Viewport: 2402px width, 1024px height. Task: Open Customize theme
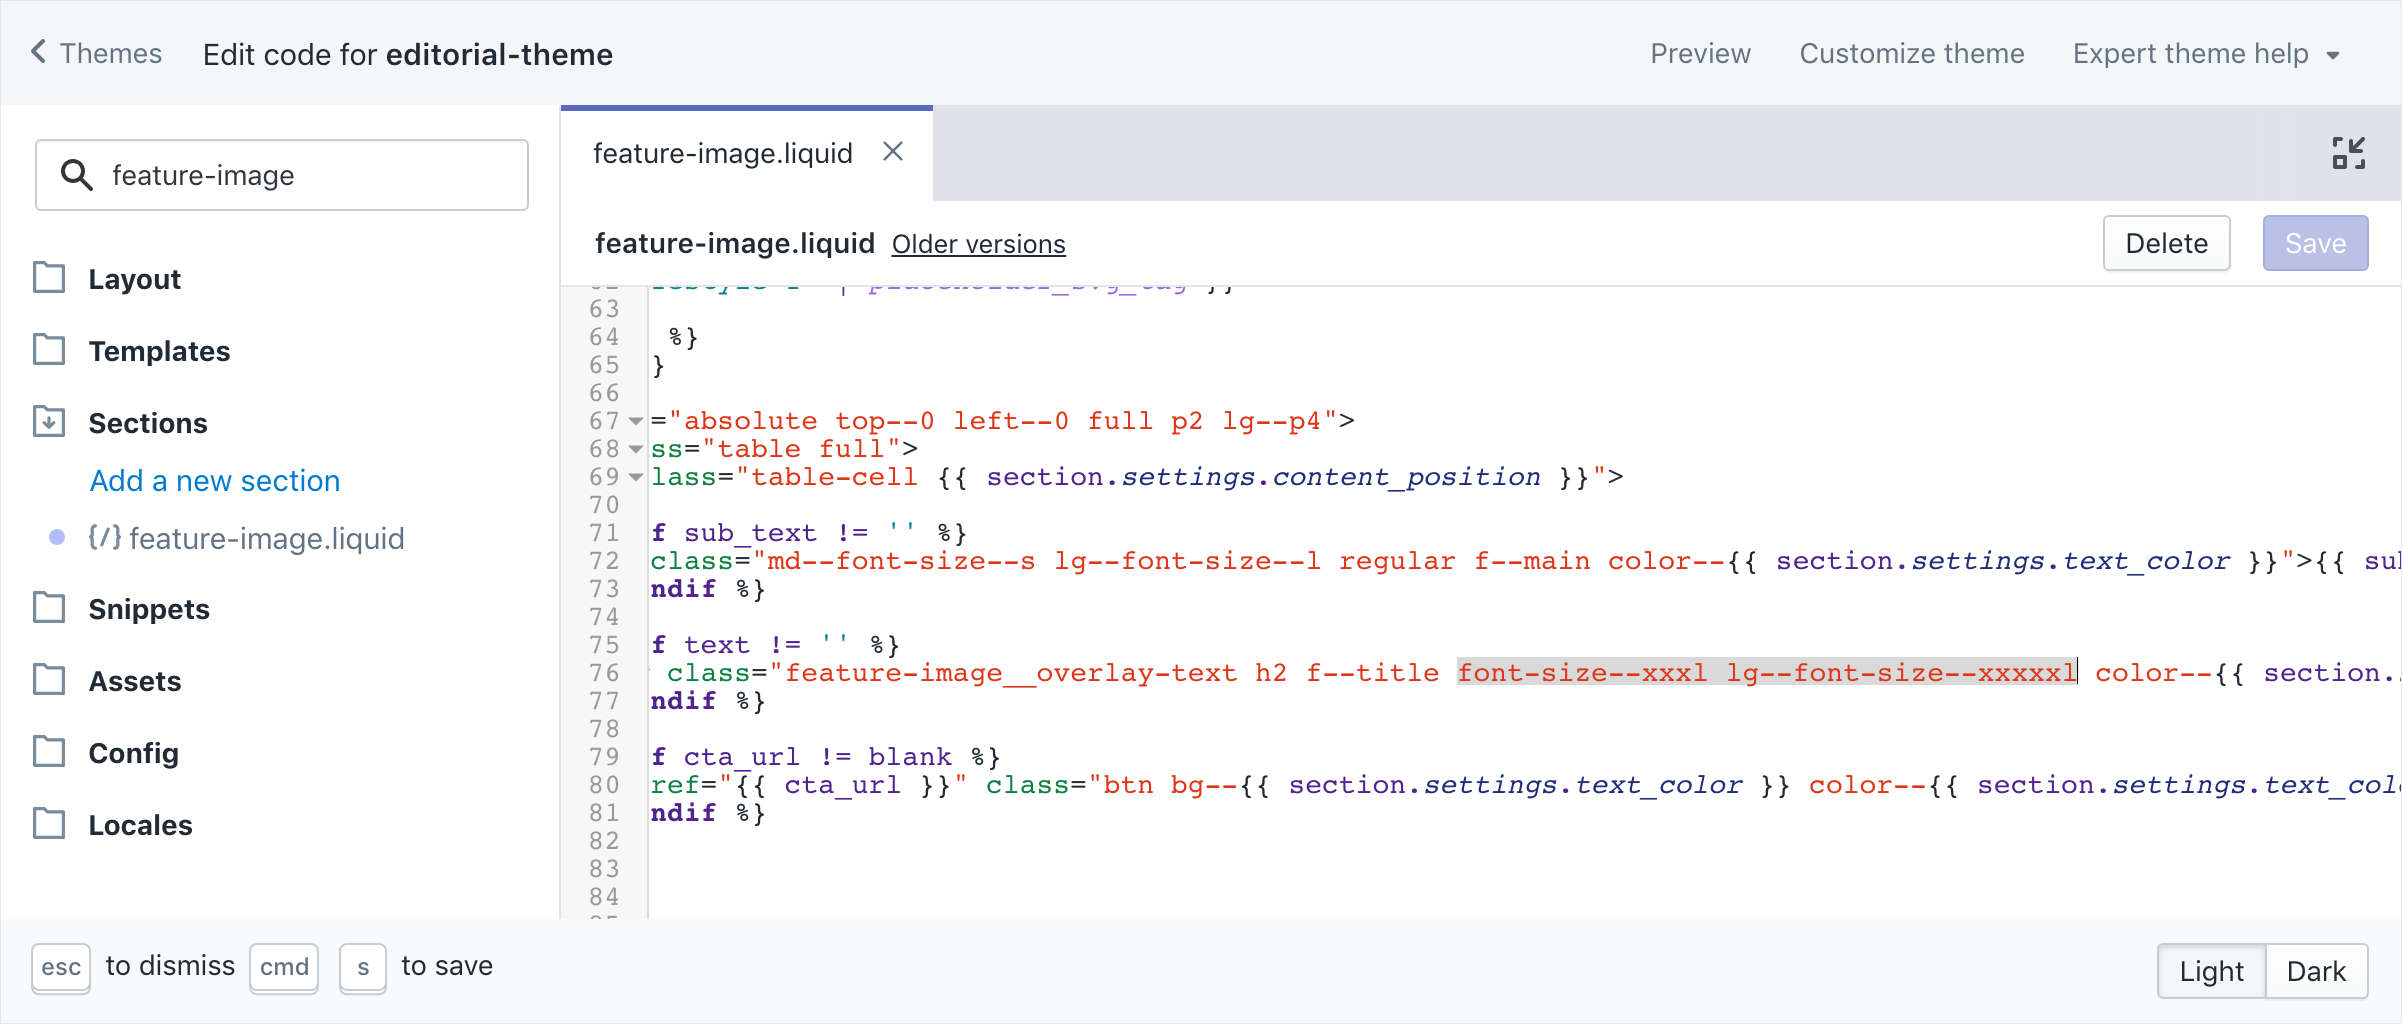[1912, 53]
